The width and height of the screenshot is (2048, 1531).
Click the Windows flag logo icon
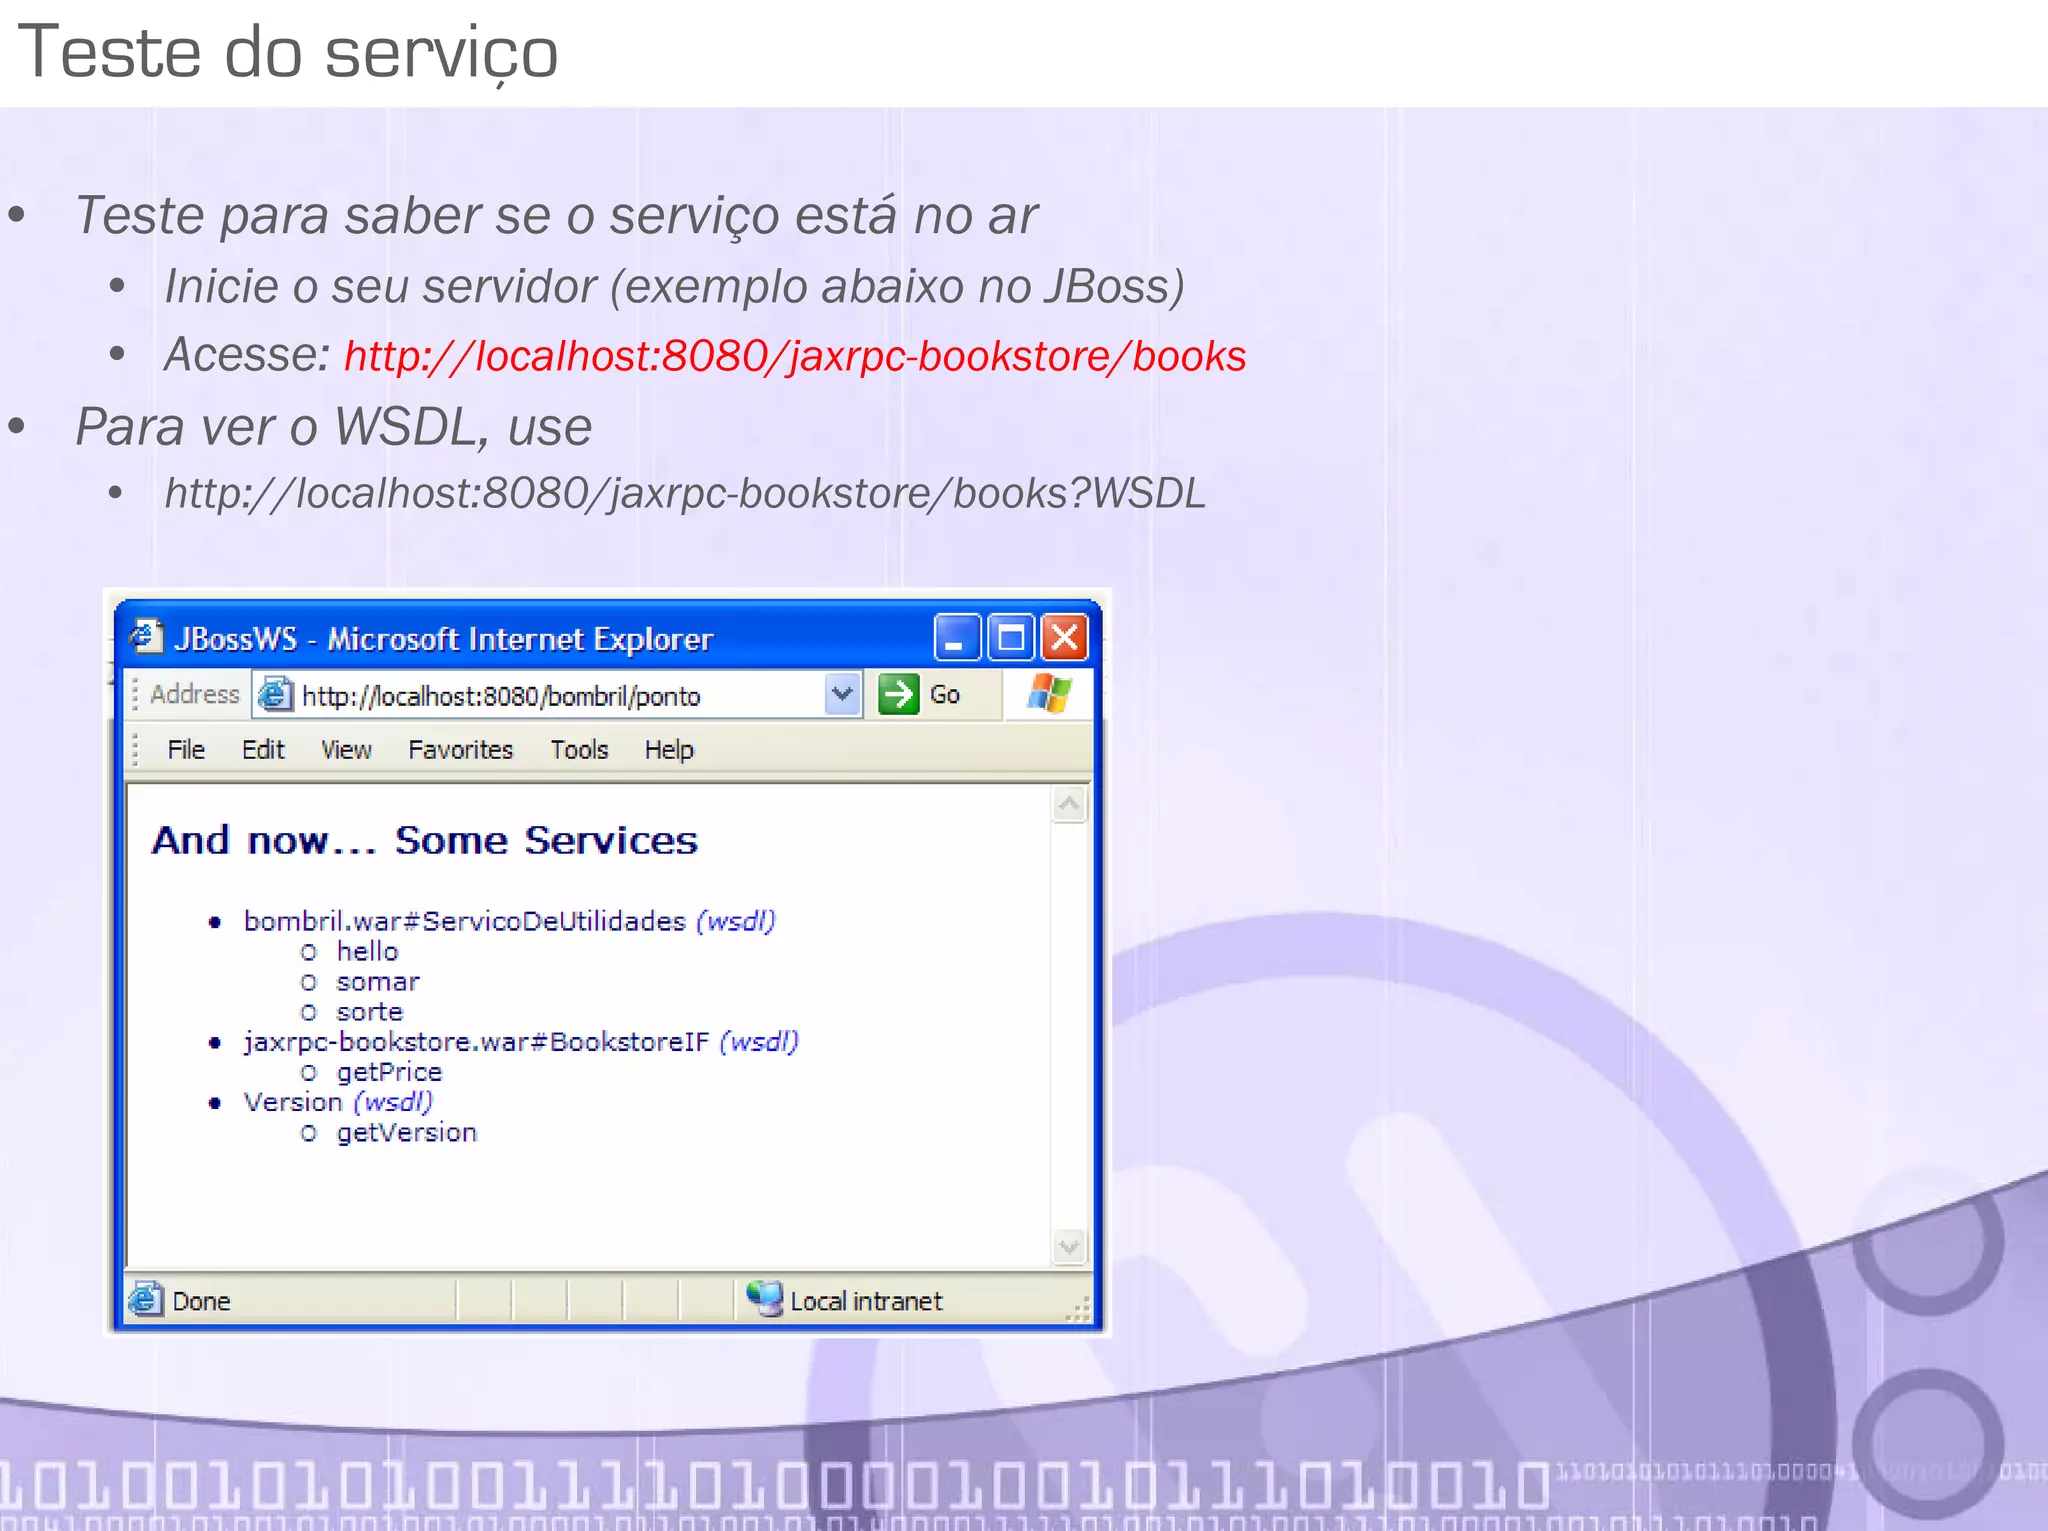[x=1049, y=693]
